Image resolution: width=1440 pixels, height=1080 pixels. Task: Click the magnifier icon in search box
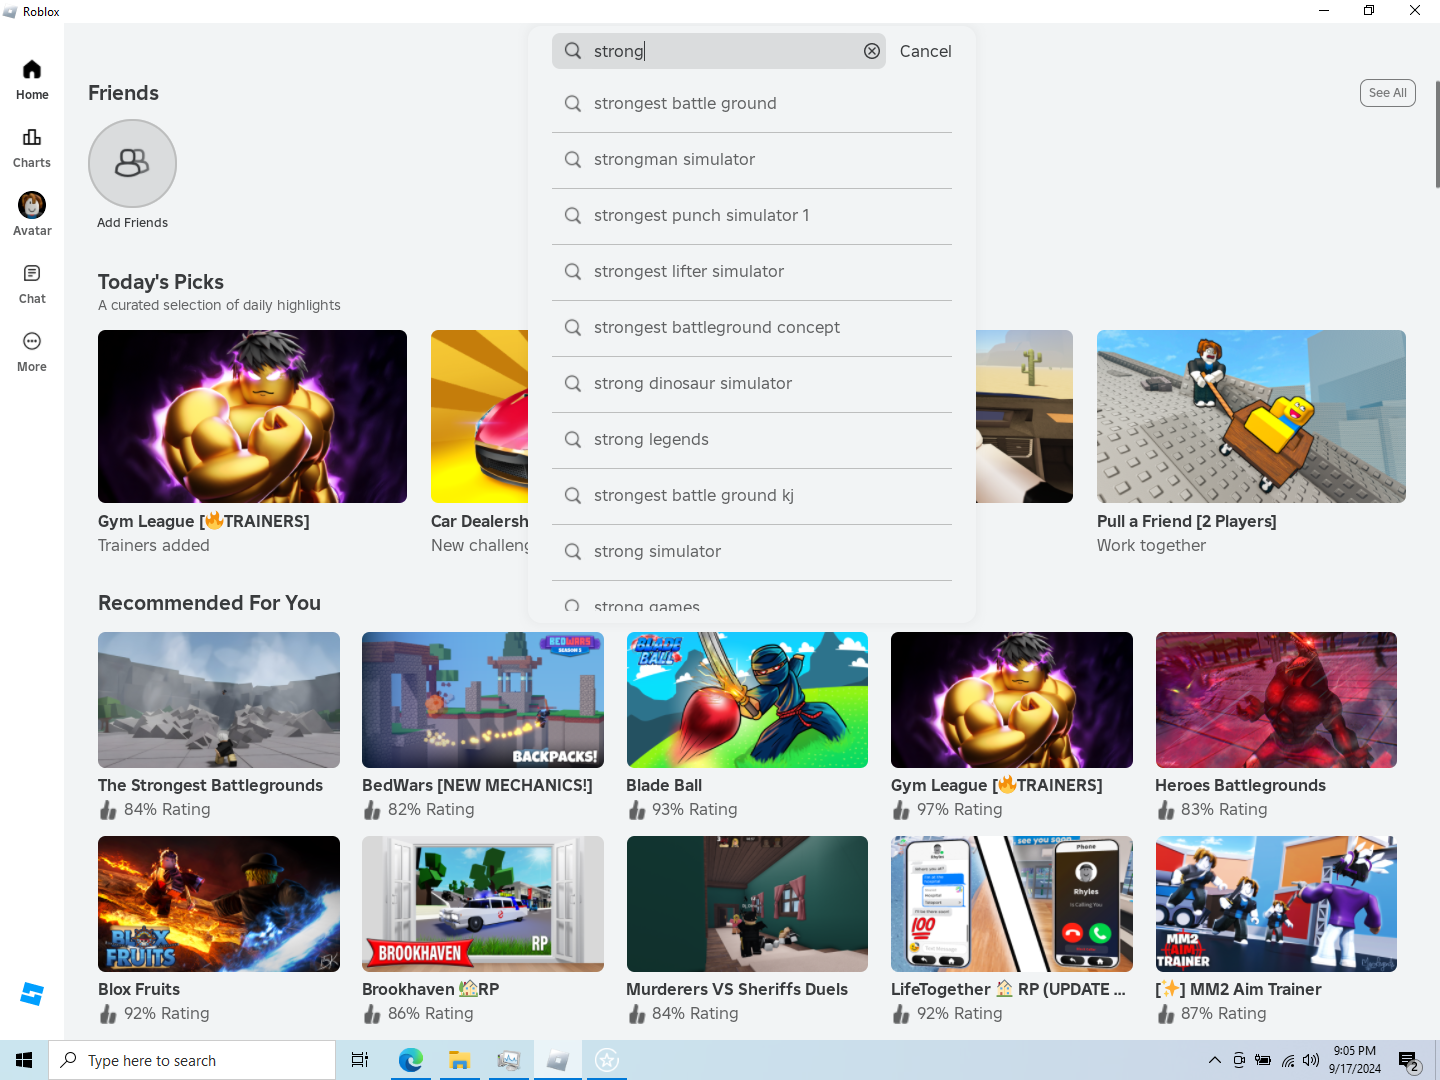pos(573,51)
